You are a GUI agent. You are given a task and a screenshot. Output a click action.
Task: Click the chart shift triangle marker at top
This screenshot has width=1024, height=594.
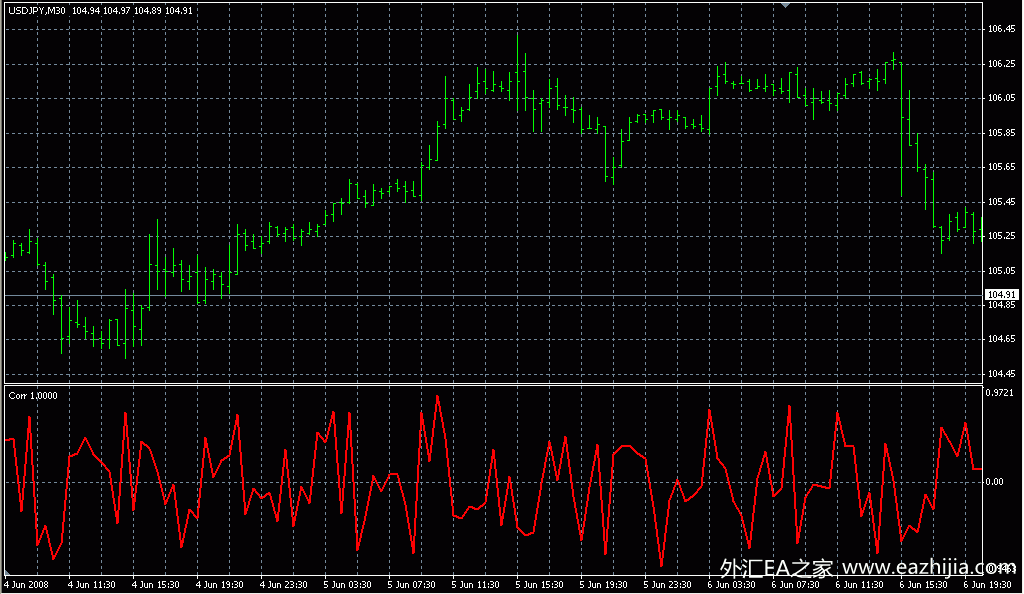pyautogui.click(x=787, y=6)
